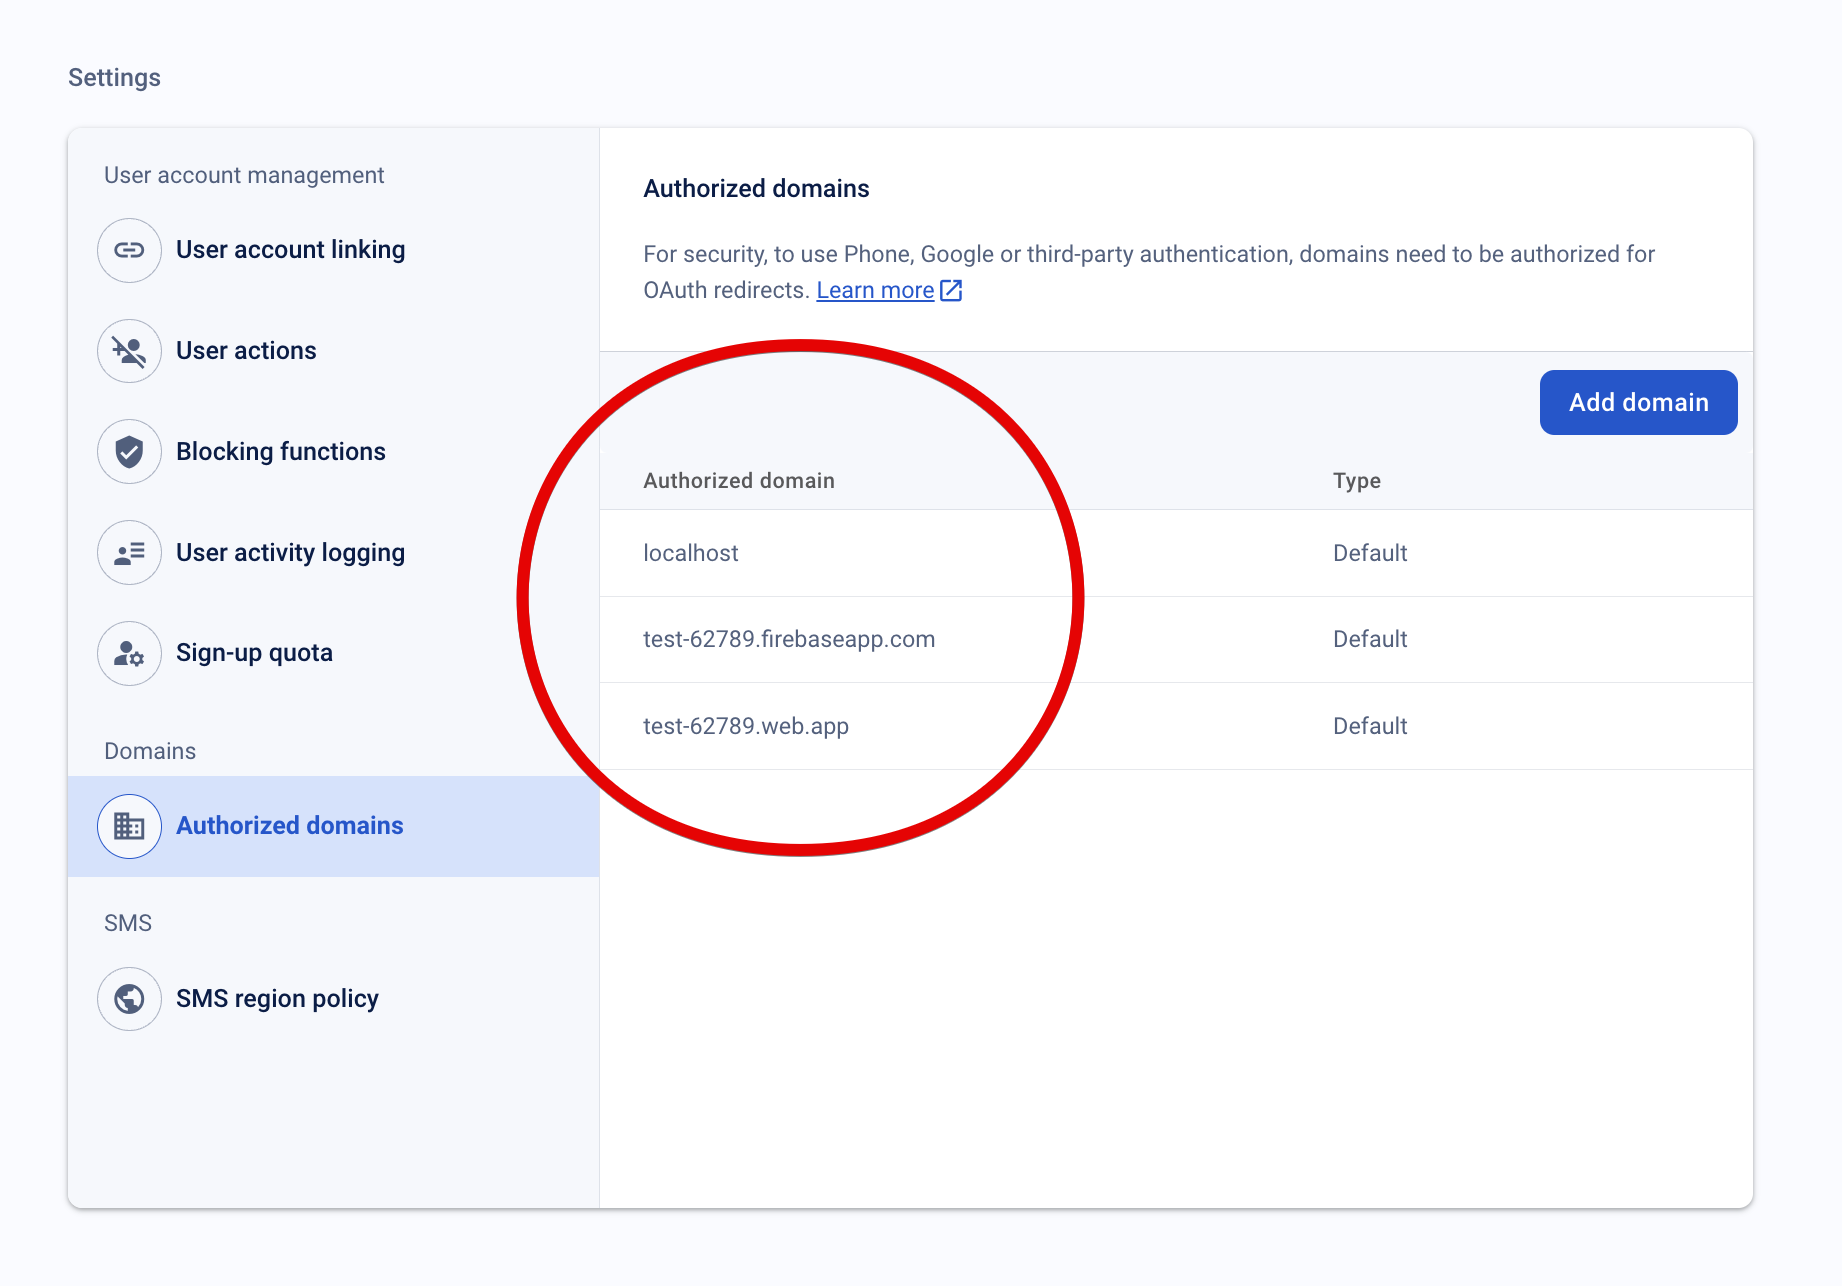The image size is (1842, 1286).
Task: Open the Authorized domains section
Action: pyautogui.click(x=289, y=826)
